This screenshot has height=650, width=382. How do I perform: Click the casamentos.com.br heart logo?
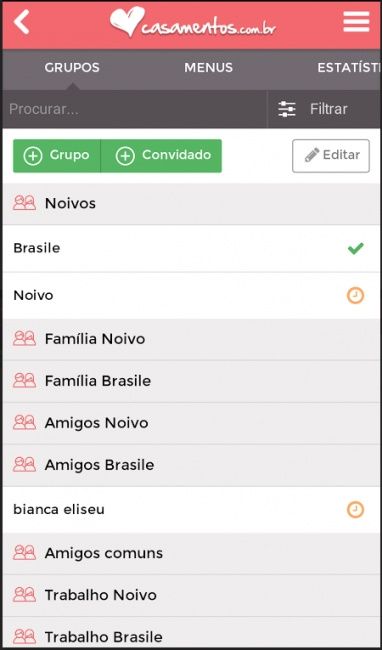click(193, 22)
